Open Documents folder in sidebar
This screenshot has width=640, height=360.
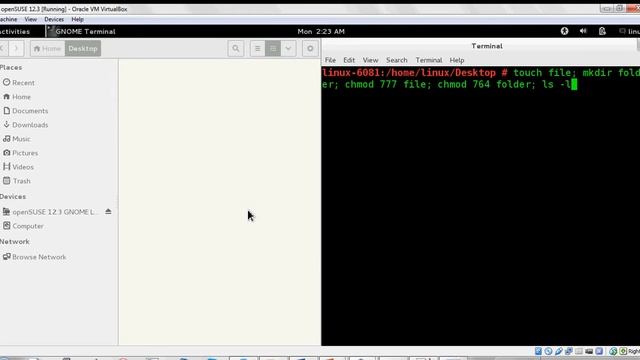coord(26,111)
